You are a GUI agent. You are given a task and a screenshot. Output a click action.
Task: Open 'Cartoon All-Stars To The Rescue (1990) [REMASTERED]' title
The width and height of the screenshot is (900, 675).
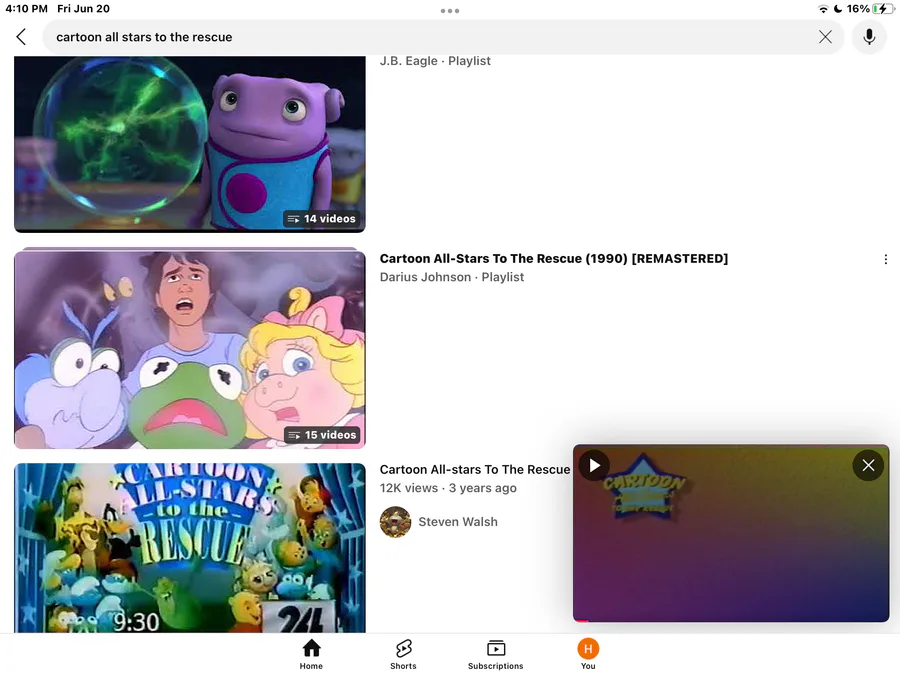point(553,259)
